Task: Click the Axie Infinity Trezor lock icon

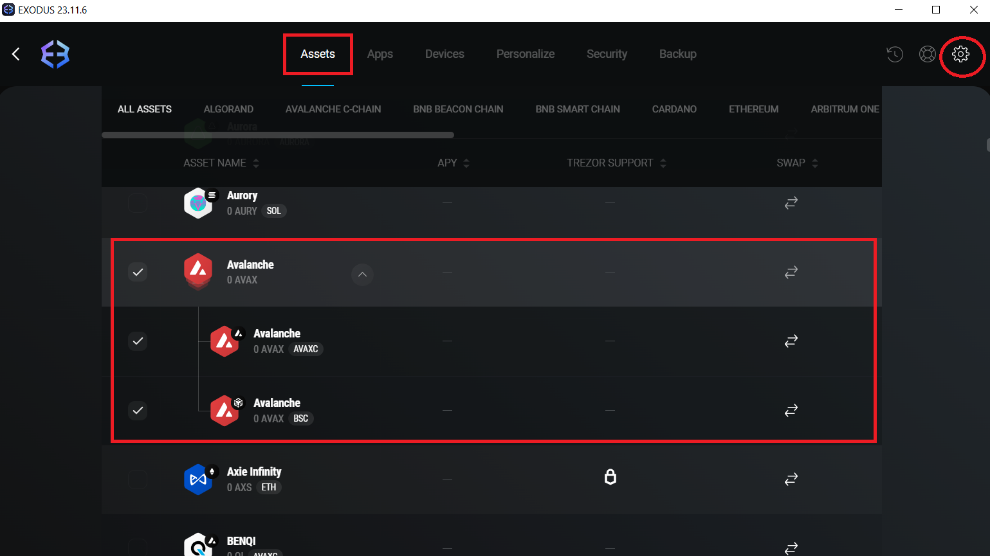Action: (610, 478)
